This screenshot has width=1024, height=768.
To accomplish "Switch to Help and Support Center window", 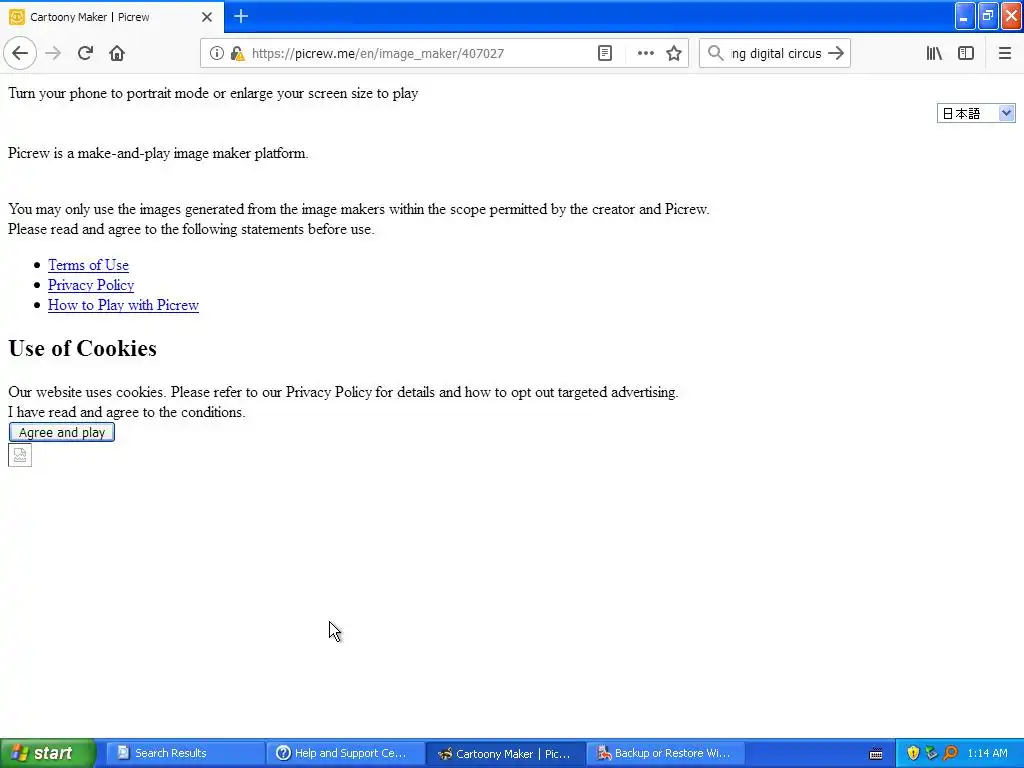I will click(x=345, y=753).
